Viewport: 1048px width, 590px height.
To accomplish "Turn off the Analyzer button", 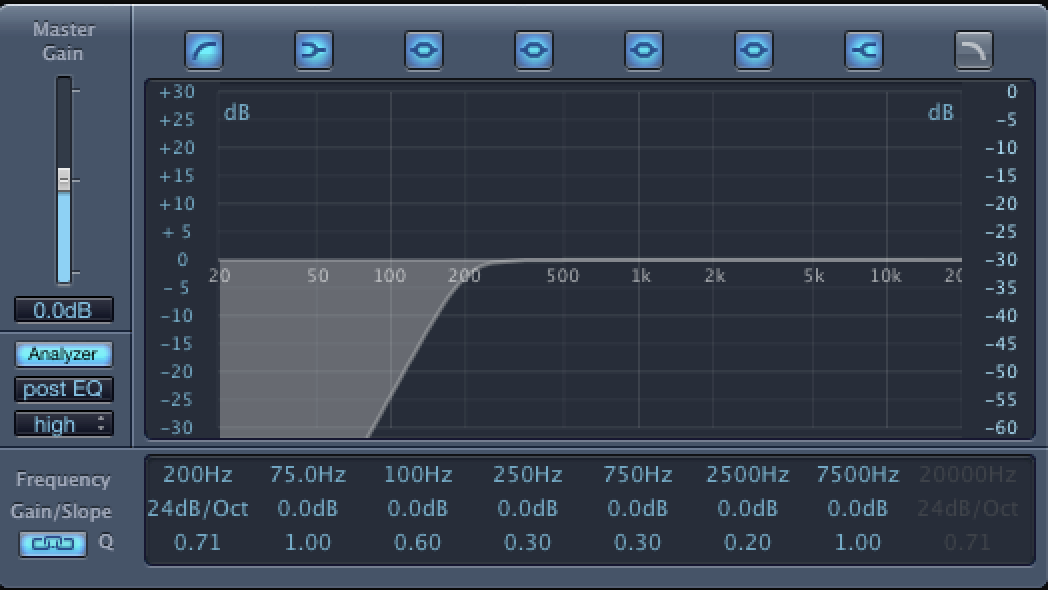I will click(x=63, y=354).
